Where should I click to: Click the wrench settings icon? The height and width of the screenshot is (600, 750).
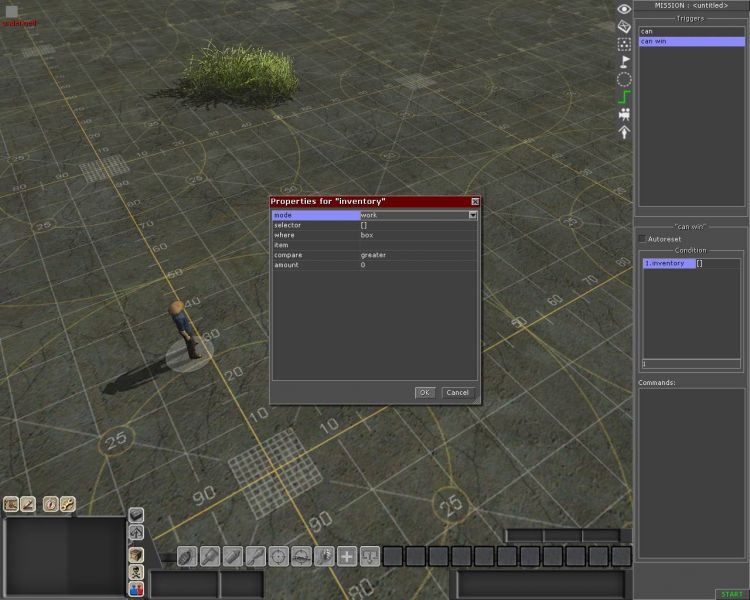[x=67, y=504]
